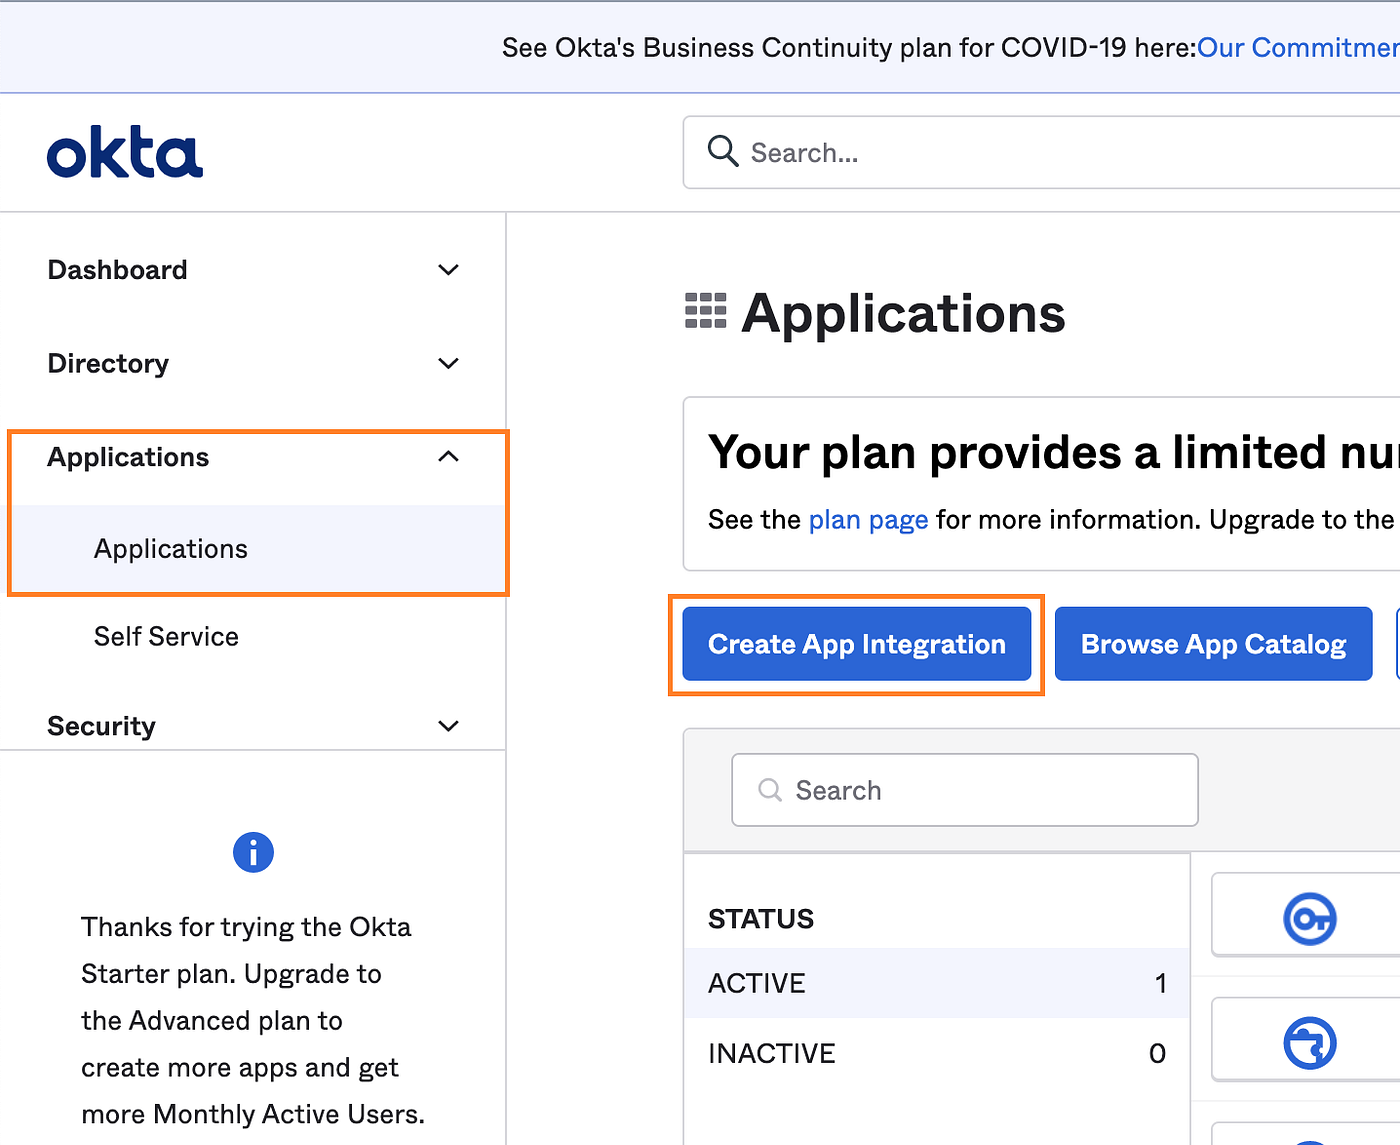This screenshot has height=1145, width=1400.
Task: Open the app with the key icon
Action: coord(1310,918)
